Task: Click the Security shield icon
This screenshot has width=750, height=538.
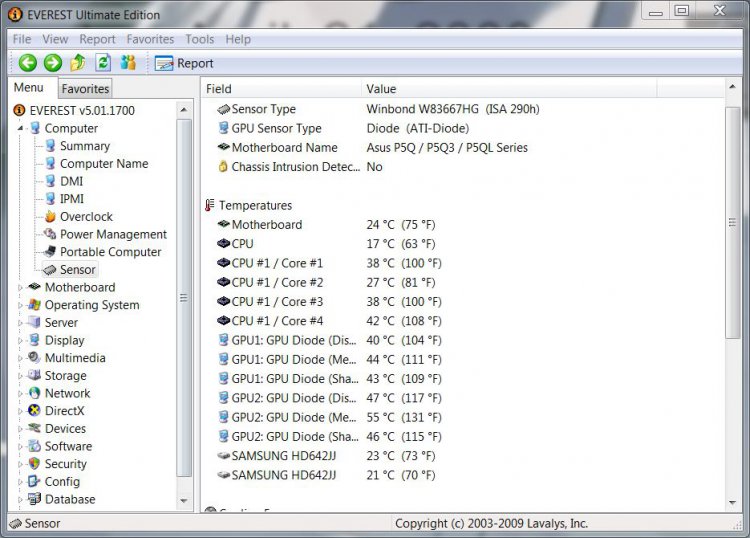Action: tap(34, 463)
